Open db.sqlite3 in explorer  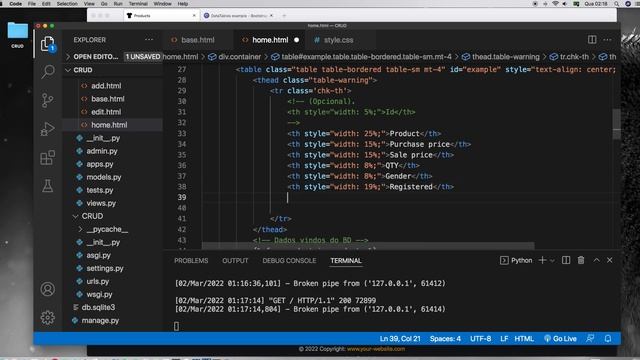point(98,307)
